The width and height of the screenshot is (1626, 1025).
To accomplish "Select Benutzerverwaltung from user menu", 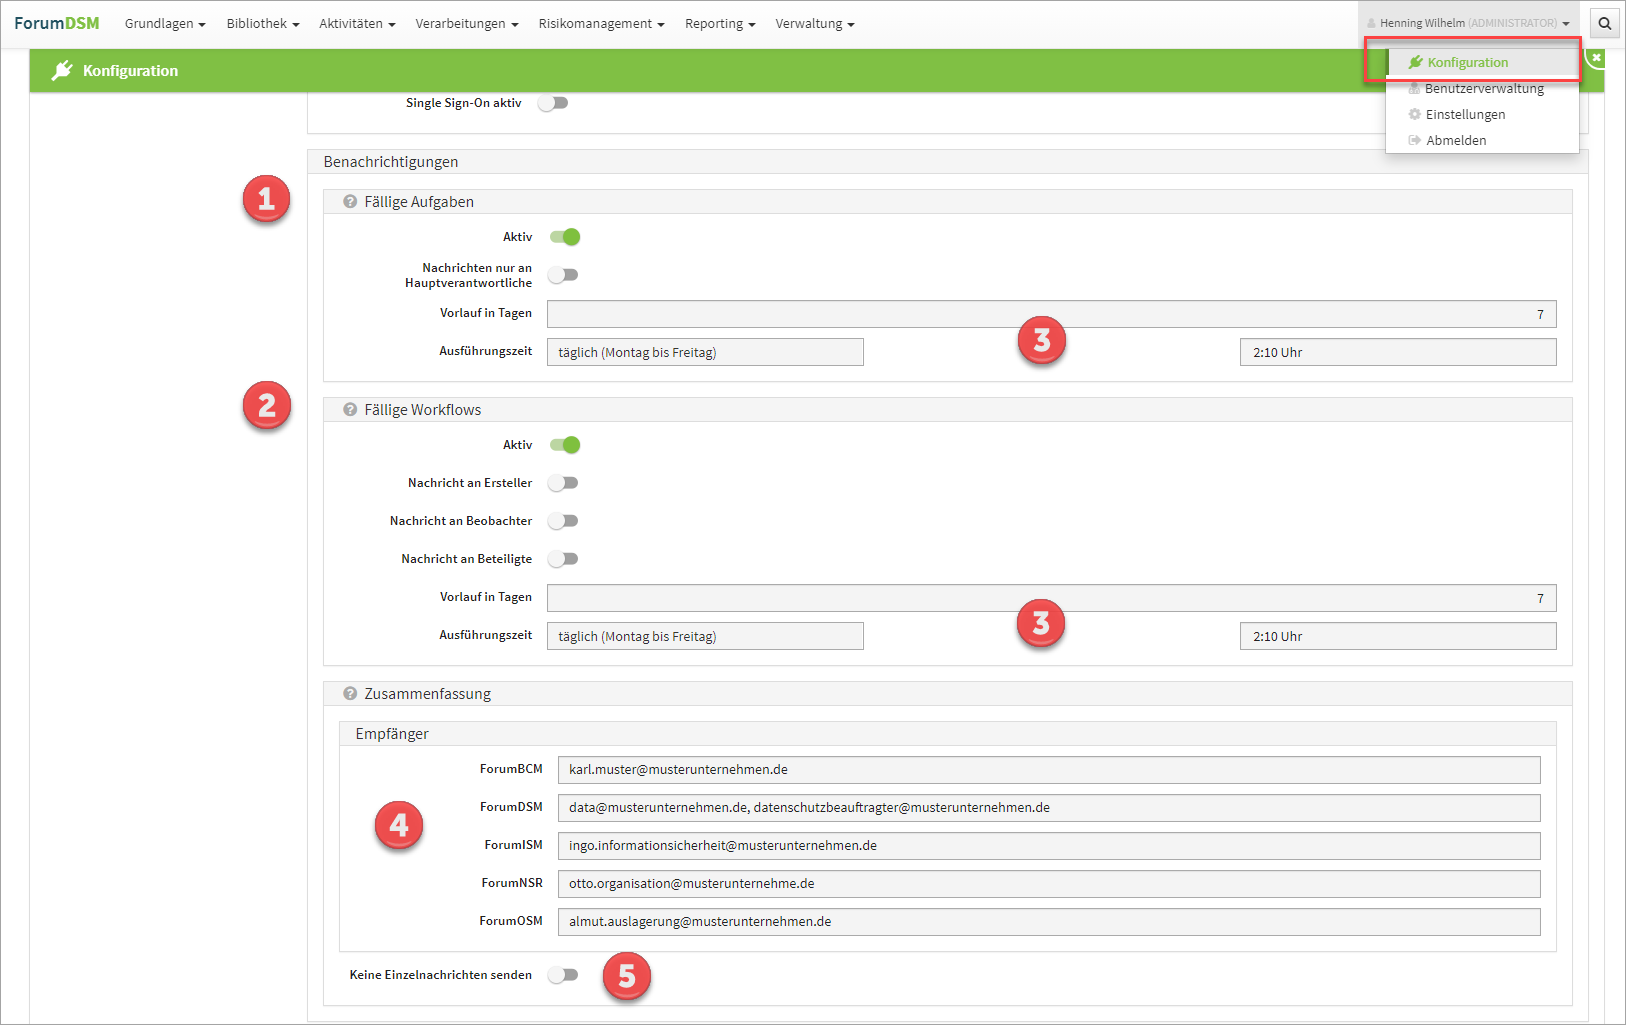I will [1483, 89].
